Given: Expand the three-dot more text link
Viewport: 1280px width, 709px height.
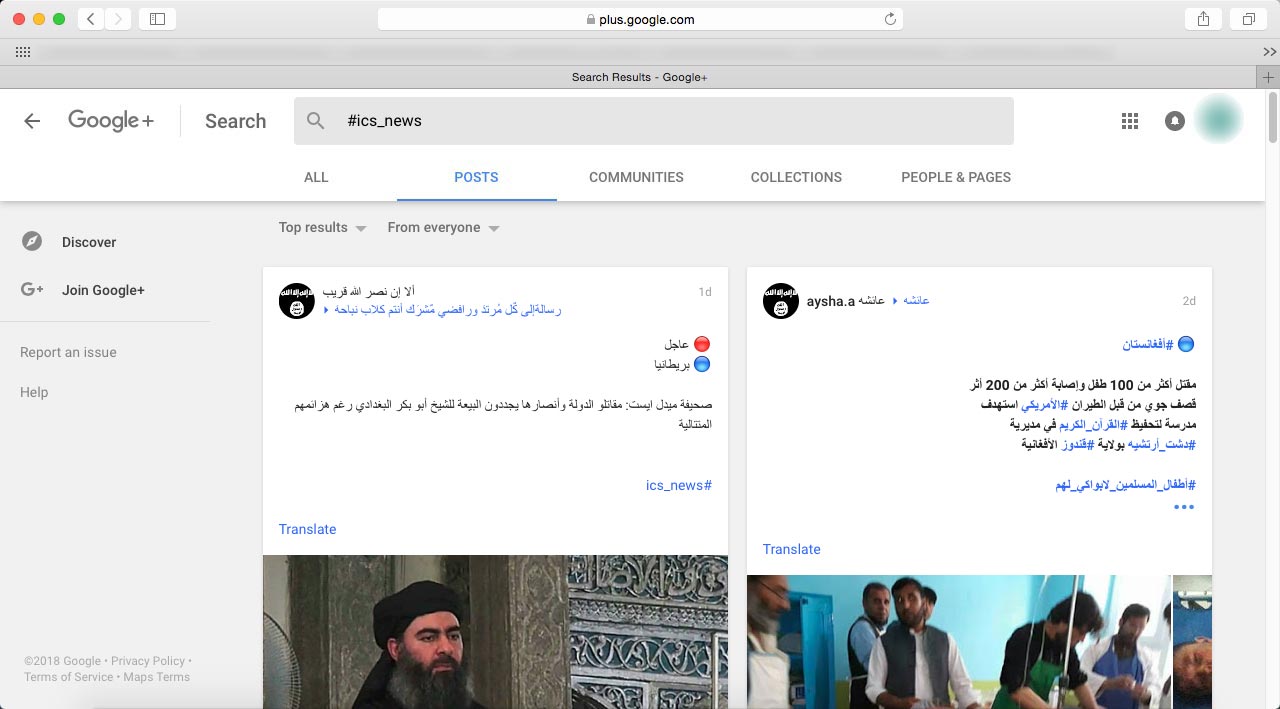Looking at the screenshot, I should [x=1184, y=507].
